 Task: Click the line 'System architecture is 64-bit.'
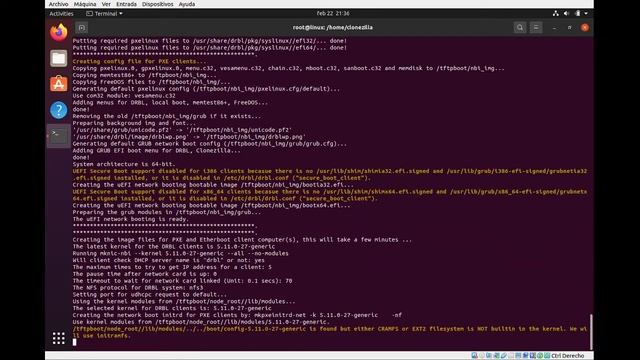tap(124, 164)
